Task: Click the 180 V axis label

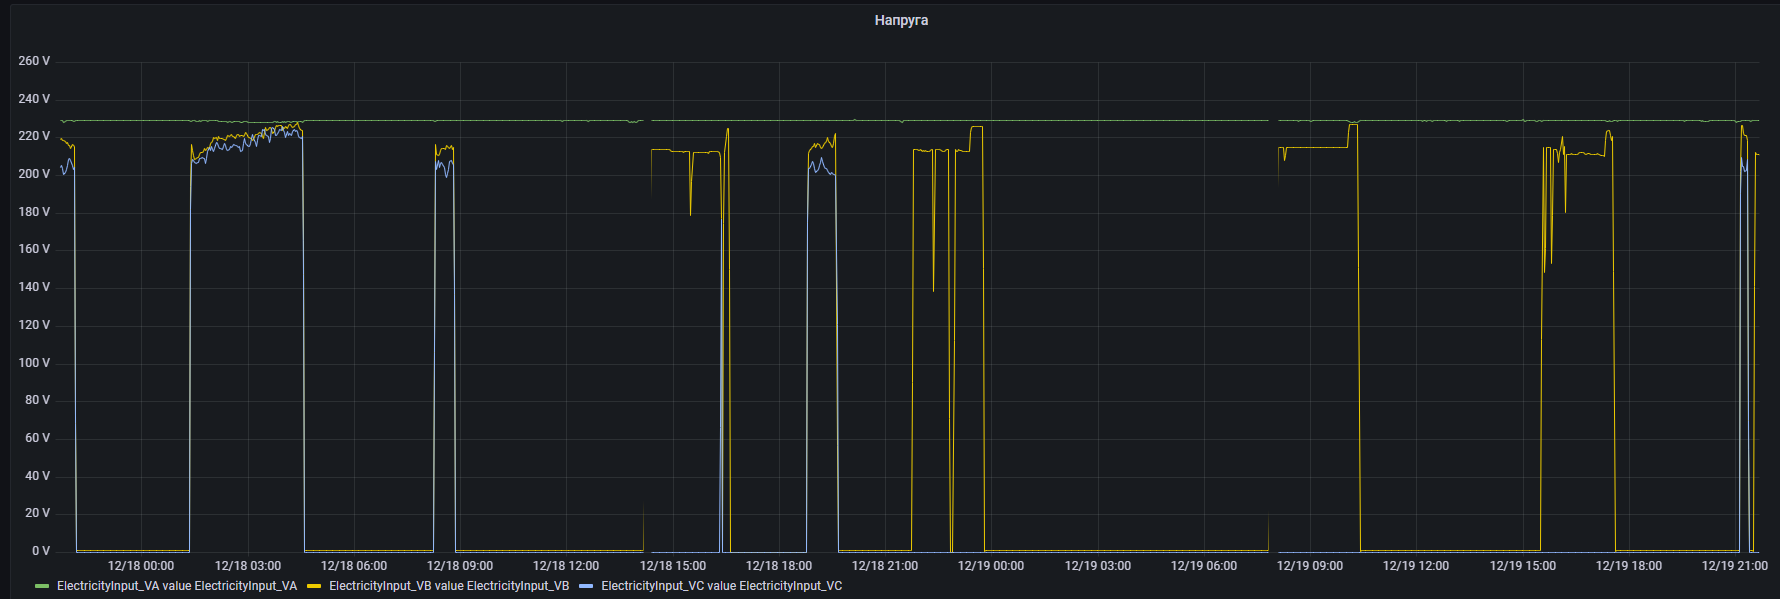Action: [34, 212]
